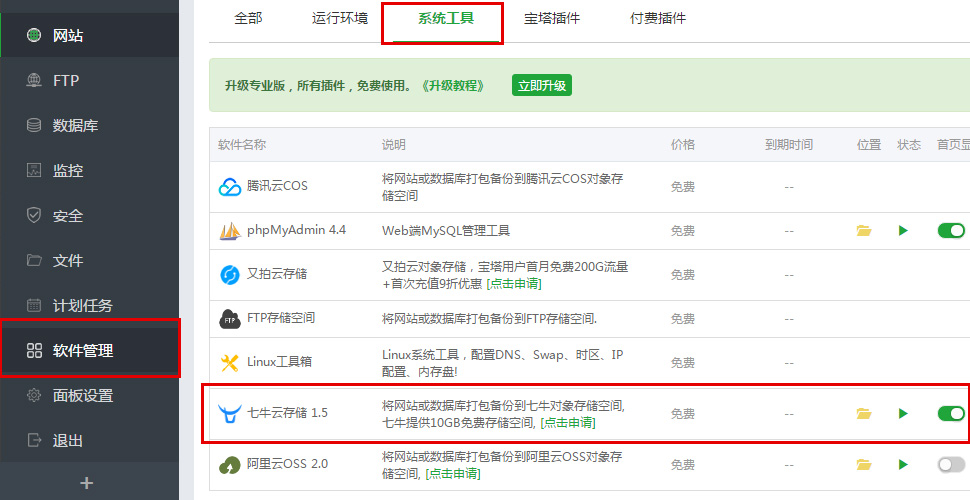Click the 又拍云存储 blue logo icon
The height and width of the screenshot is (500, 970).
tap(230, 274)
